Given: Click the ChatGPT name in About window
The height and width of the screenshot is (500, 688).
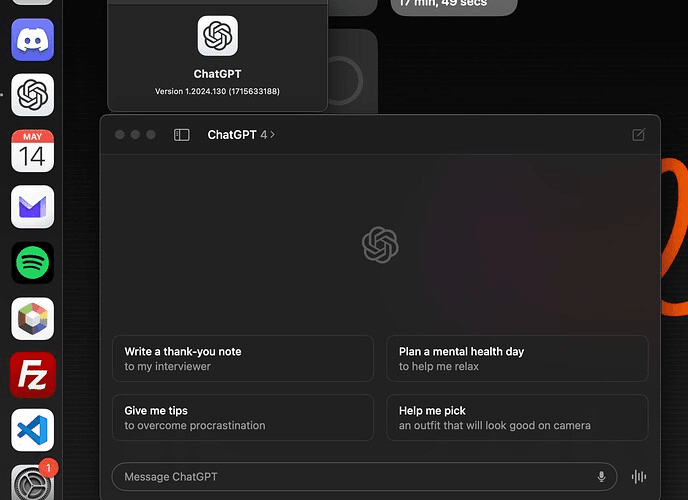Looking at the screenshot, I should [x=218, y=74].
